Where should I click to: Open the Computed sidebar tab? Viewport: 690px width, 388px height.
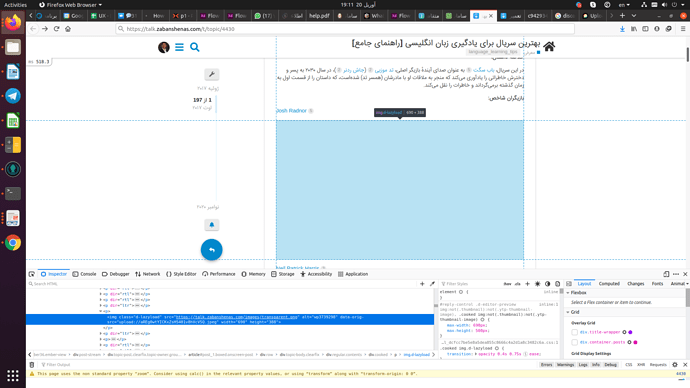[x=609, y=284]
